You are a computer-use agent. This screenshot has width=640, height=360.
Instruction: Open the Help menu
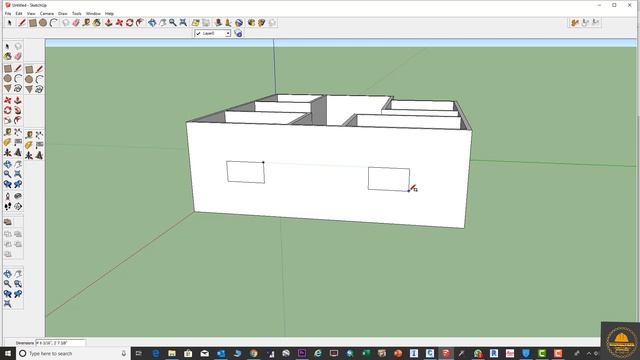coord(109,13)
